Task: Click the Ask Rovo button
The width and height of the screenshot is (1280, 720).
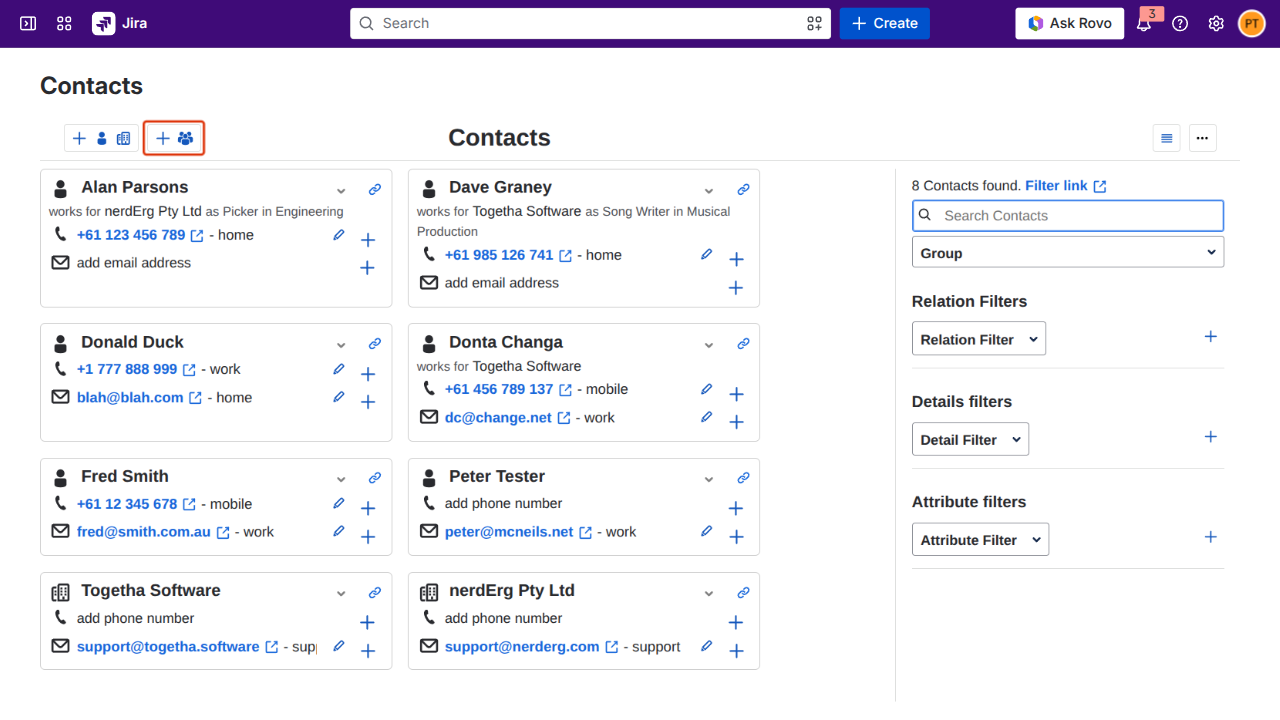Action: coord(1069,23)
